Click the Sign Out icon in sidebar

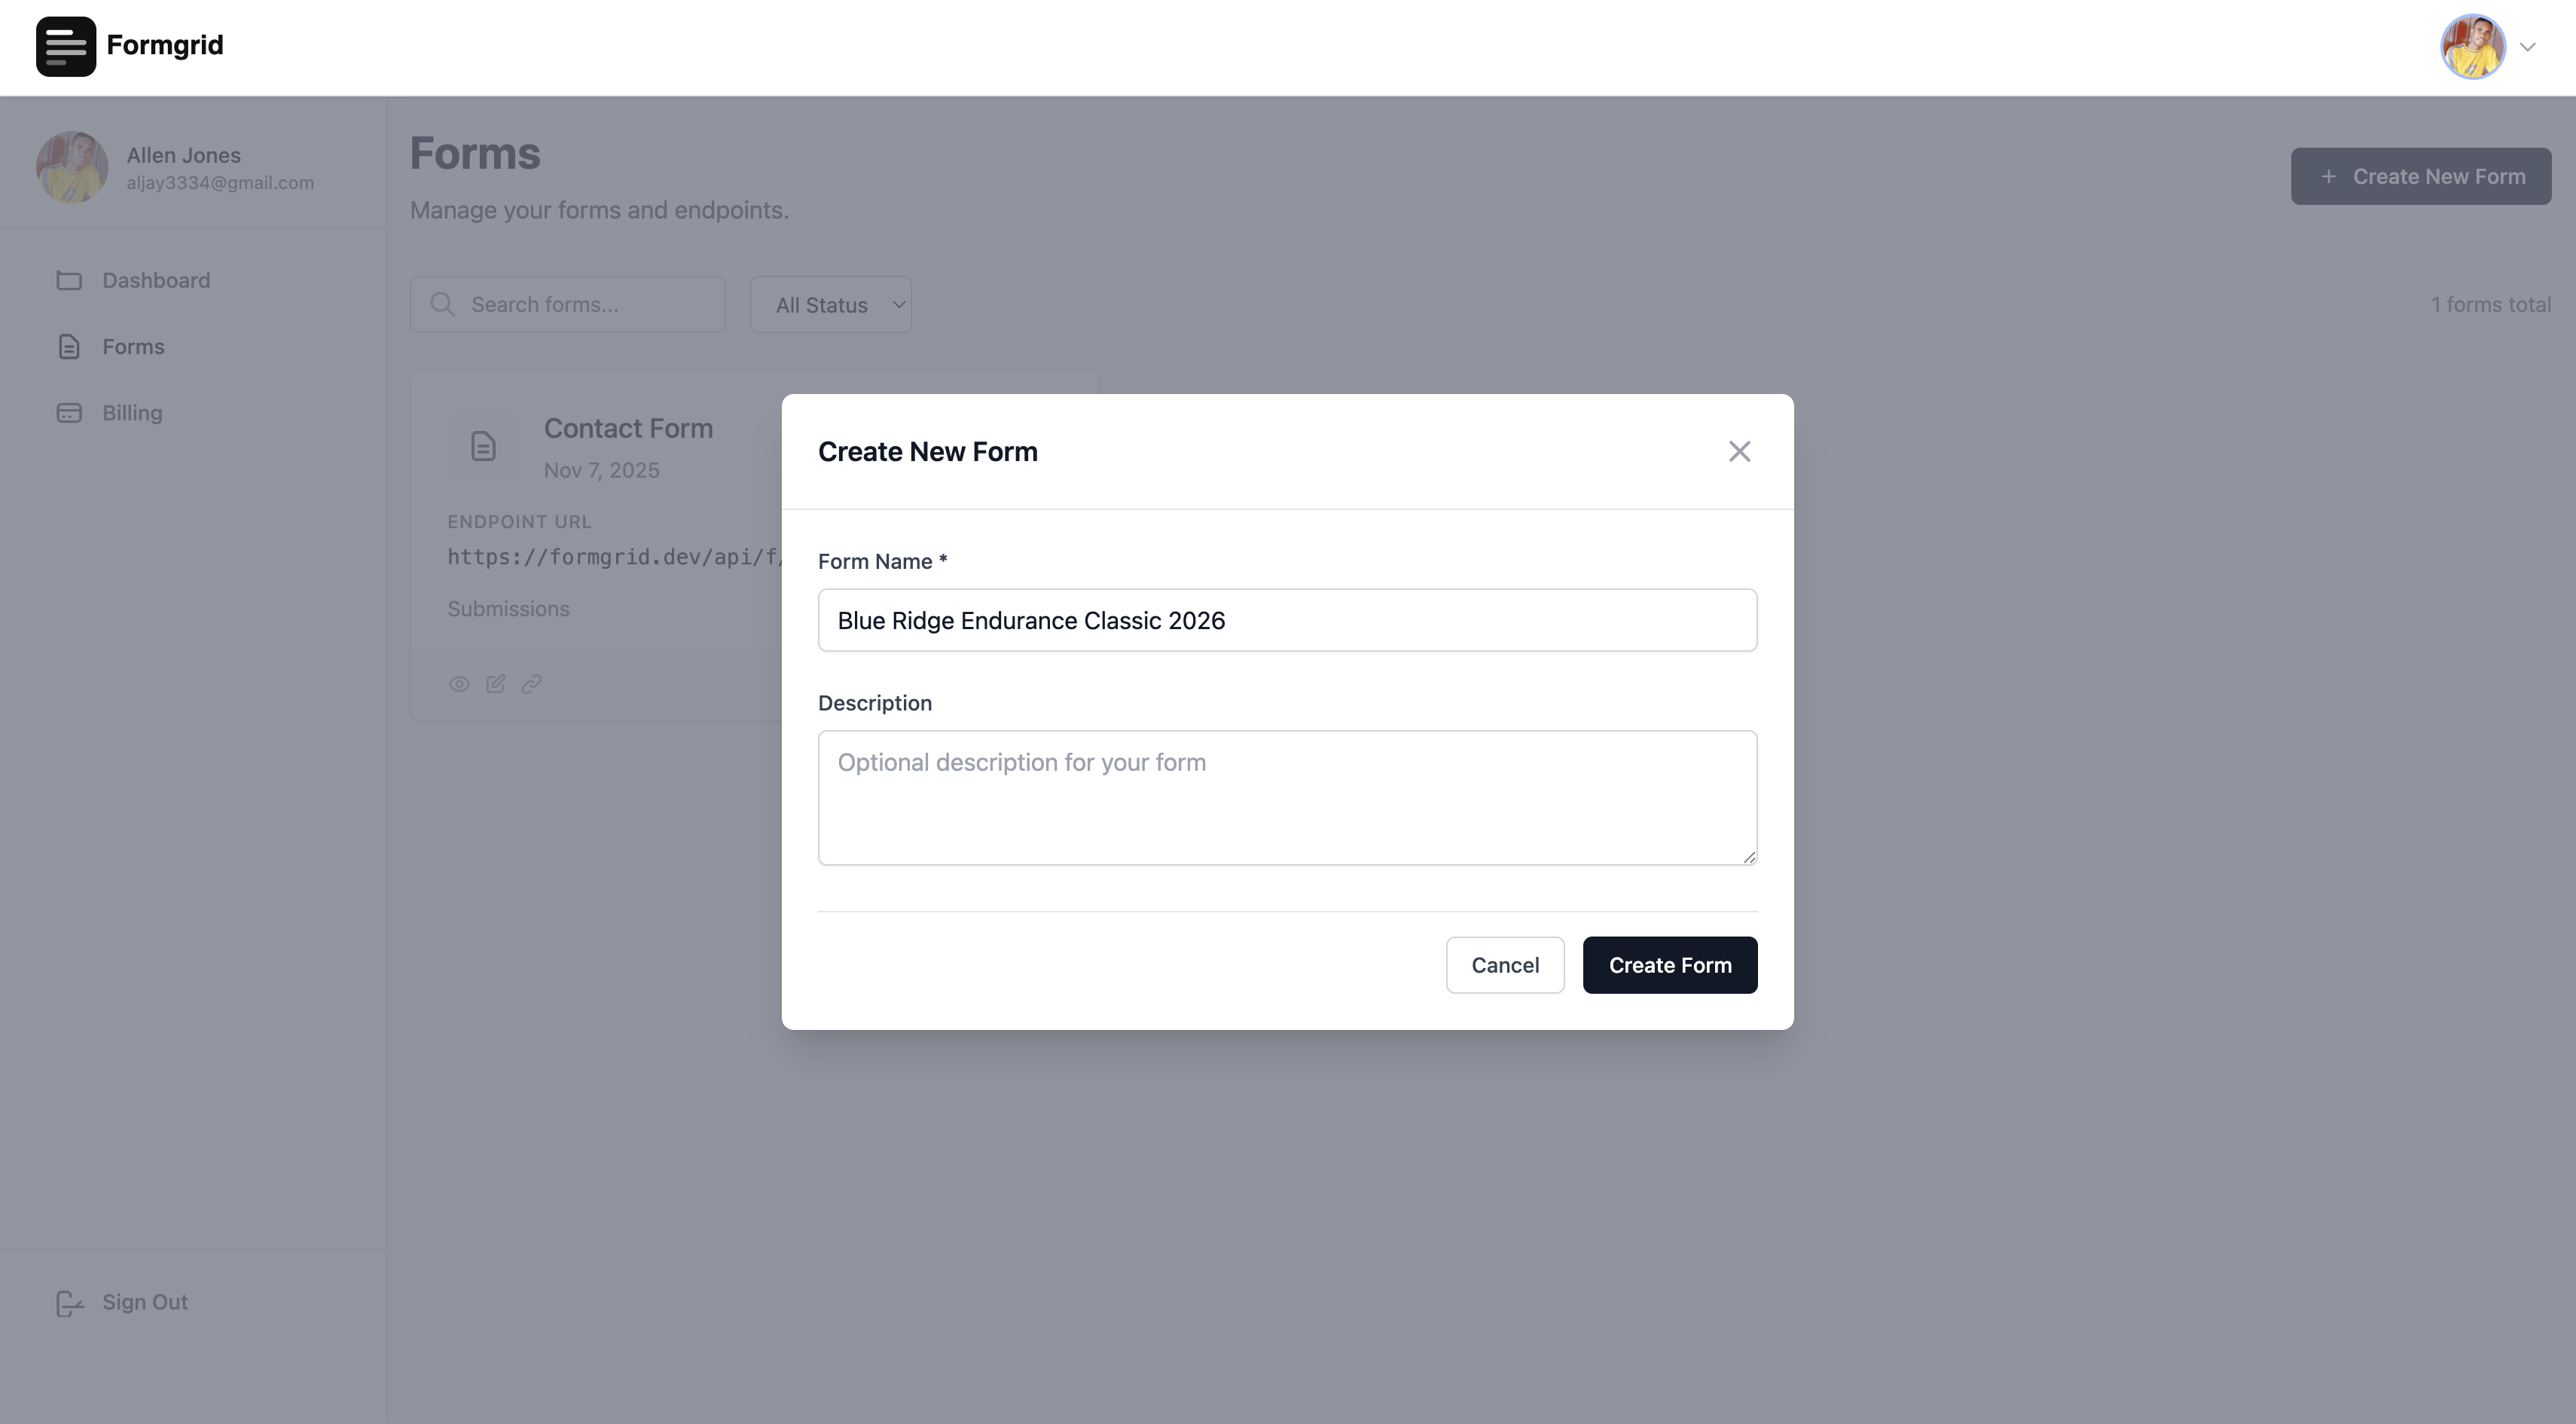coord(69,1303)
